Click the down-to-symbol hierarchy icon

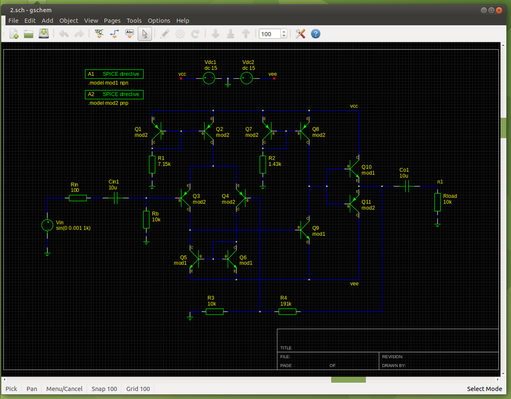230,34
